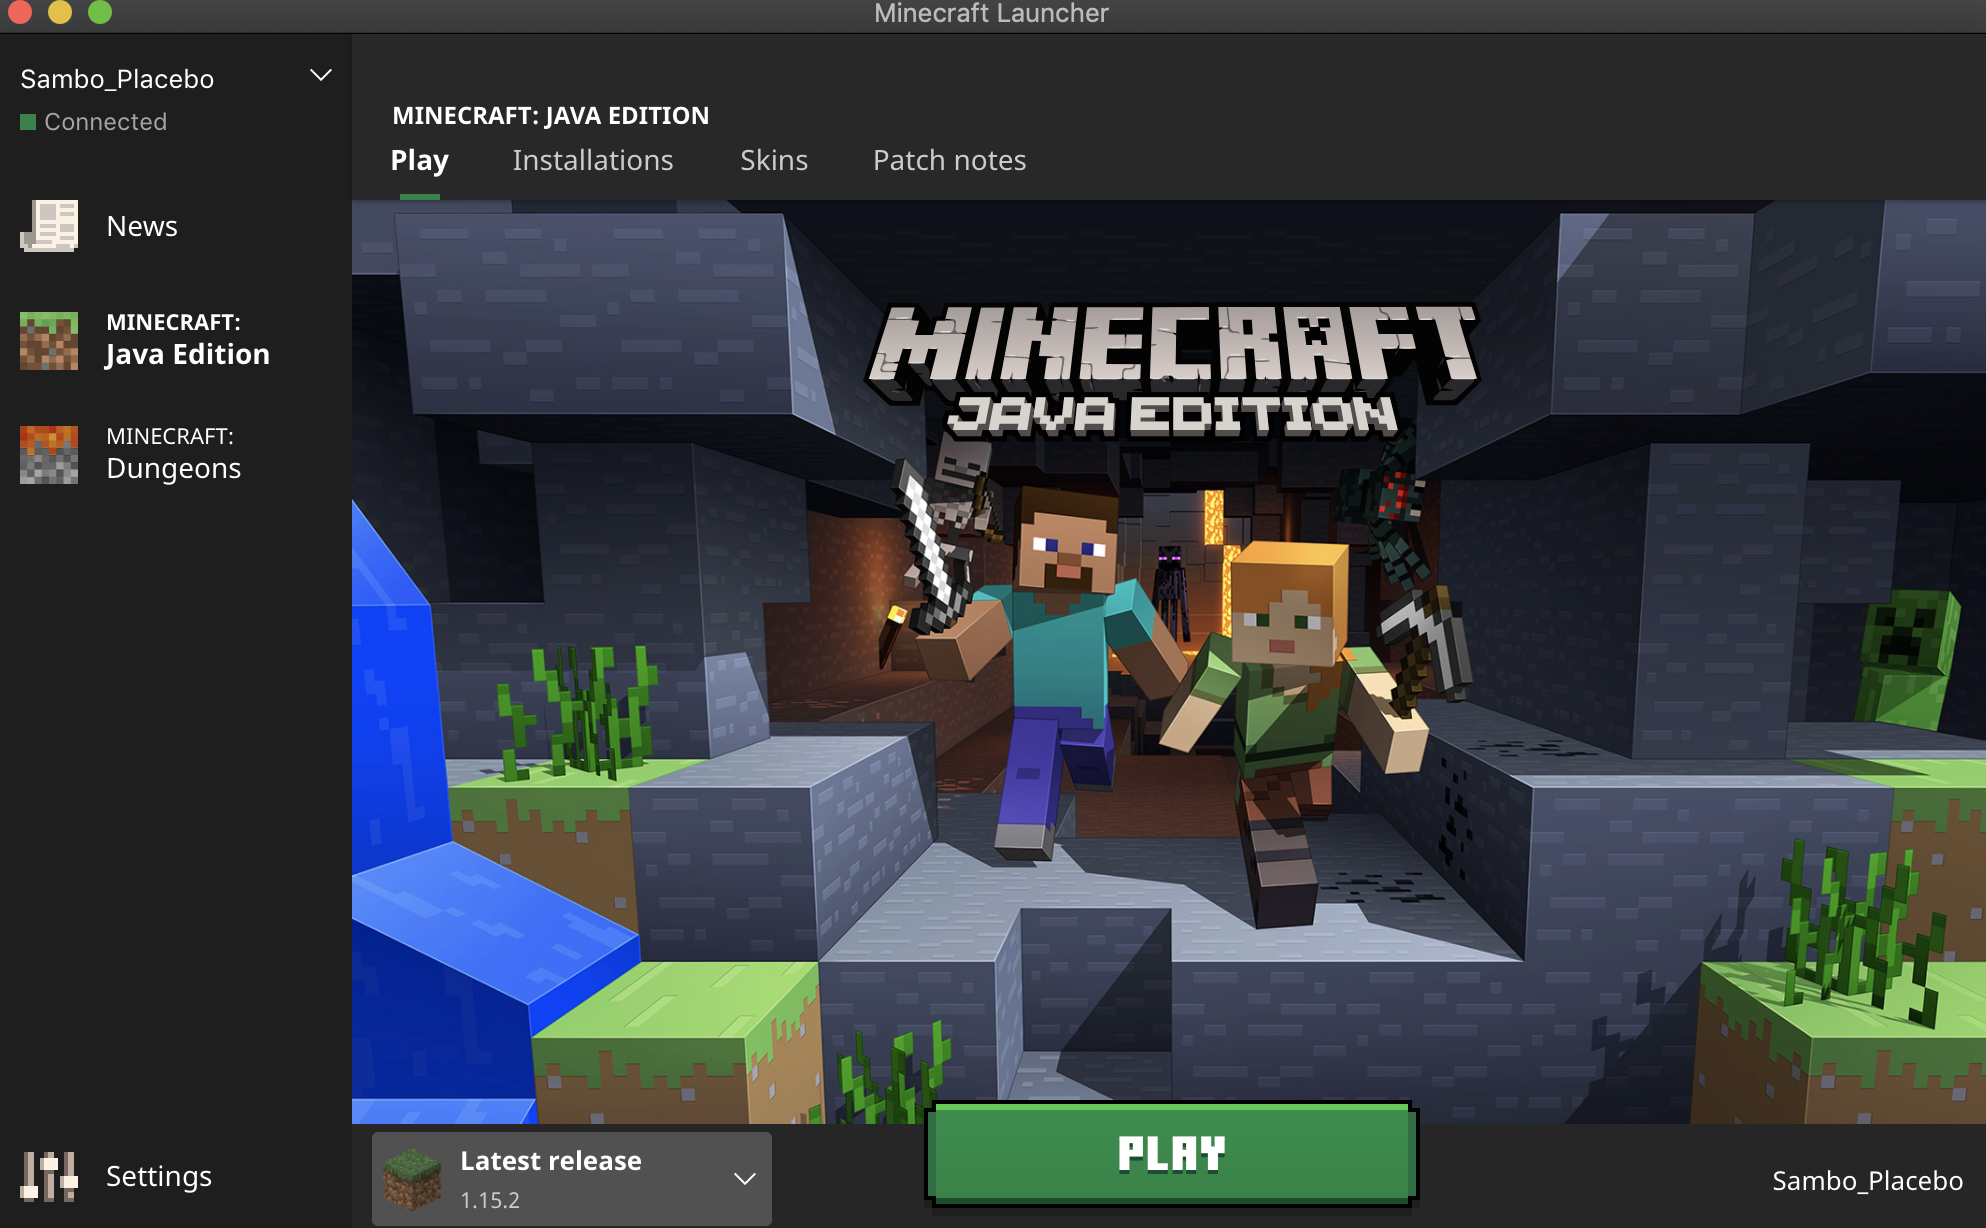Viewport: 1986px width, 1228px height.
Task: Click the macOS yellow minimize button
Action: click(60, 12)
